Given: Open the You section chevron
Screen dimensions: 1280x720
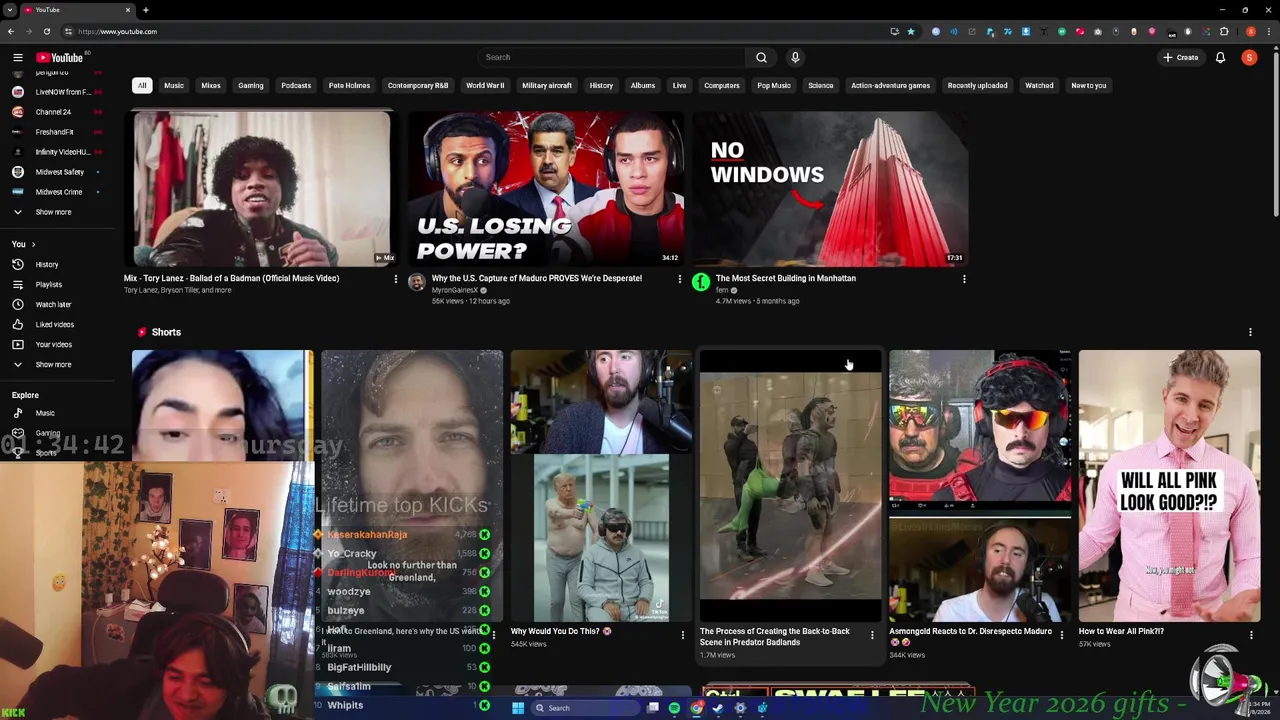Looking at the screenshot, I should pos(33,245).
